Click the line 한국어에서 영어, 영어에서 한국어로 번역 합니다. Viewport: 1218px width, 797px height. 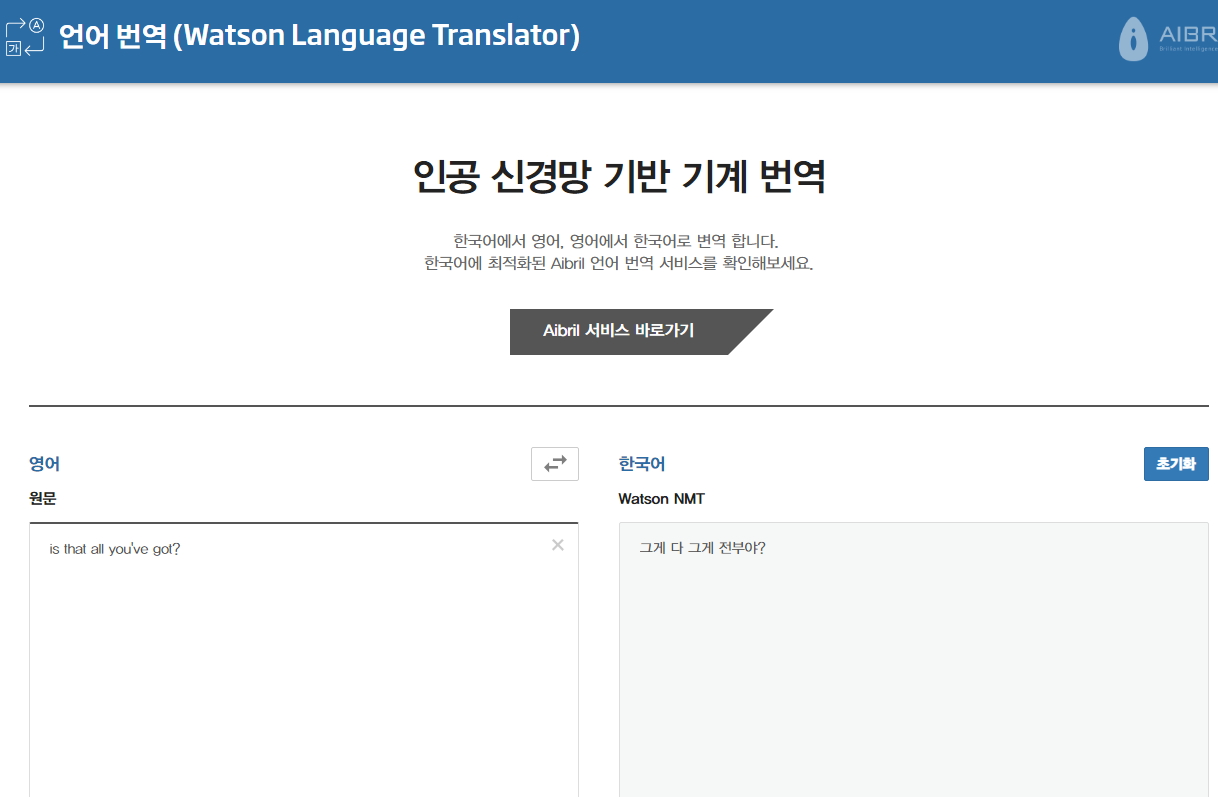[x=616, y=241]
